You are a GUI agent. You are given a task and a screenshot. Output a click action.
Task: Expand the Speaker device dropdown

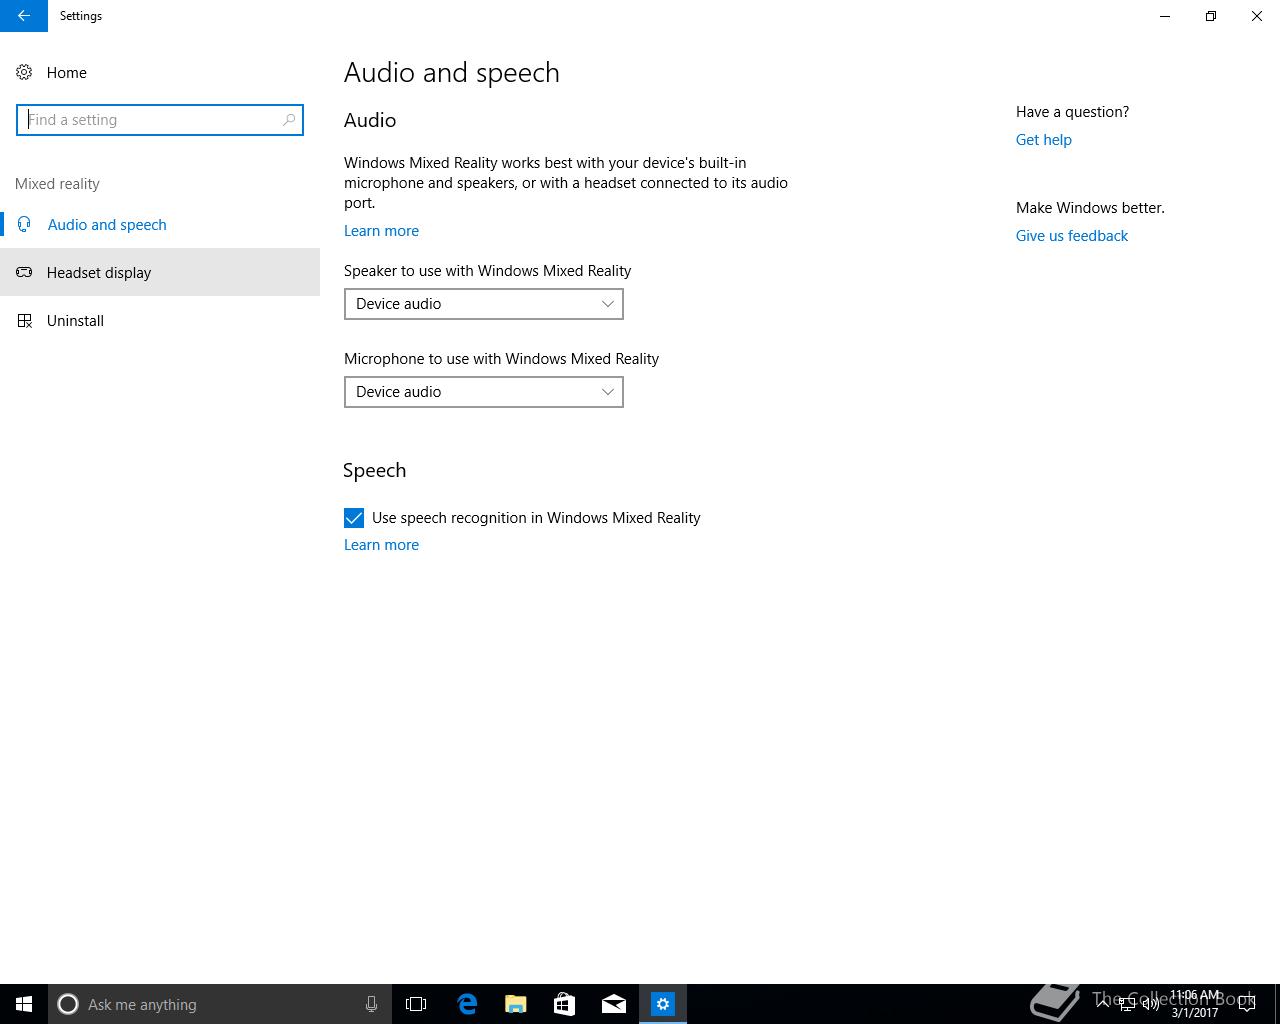(484, 304)
